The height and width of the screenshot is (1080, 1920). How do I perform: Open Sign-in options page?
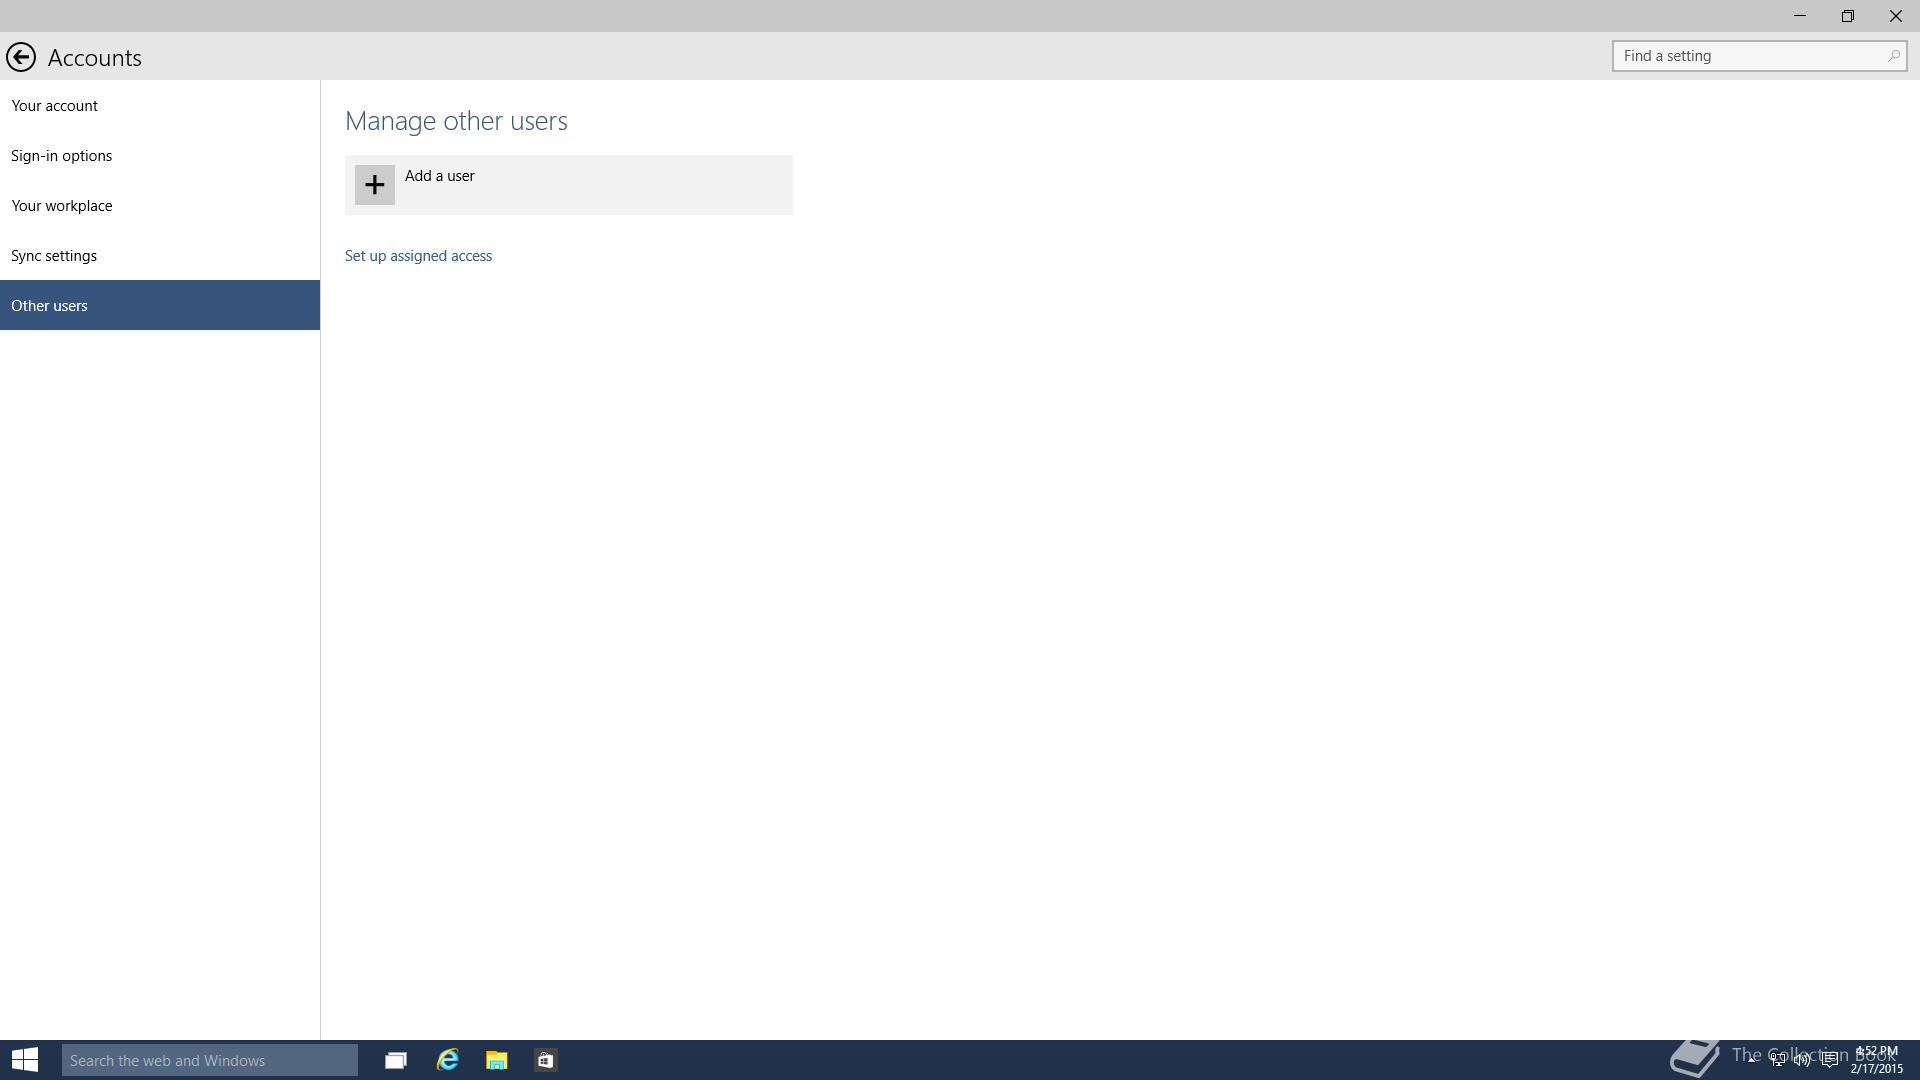(160, 155)
